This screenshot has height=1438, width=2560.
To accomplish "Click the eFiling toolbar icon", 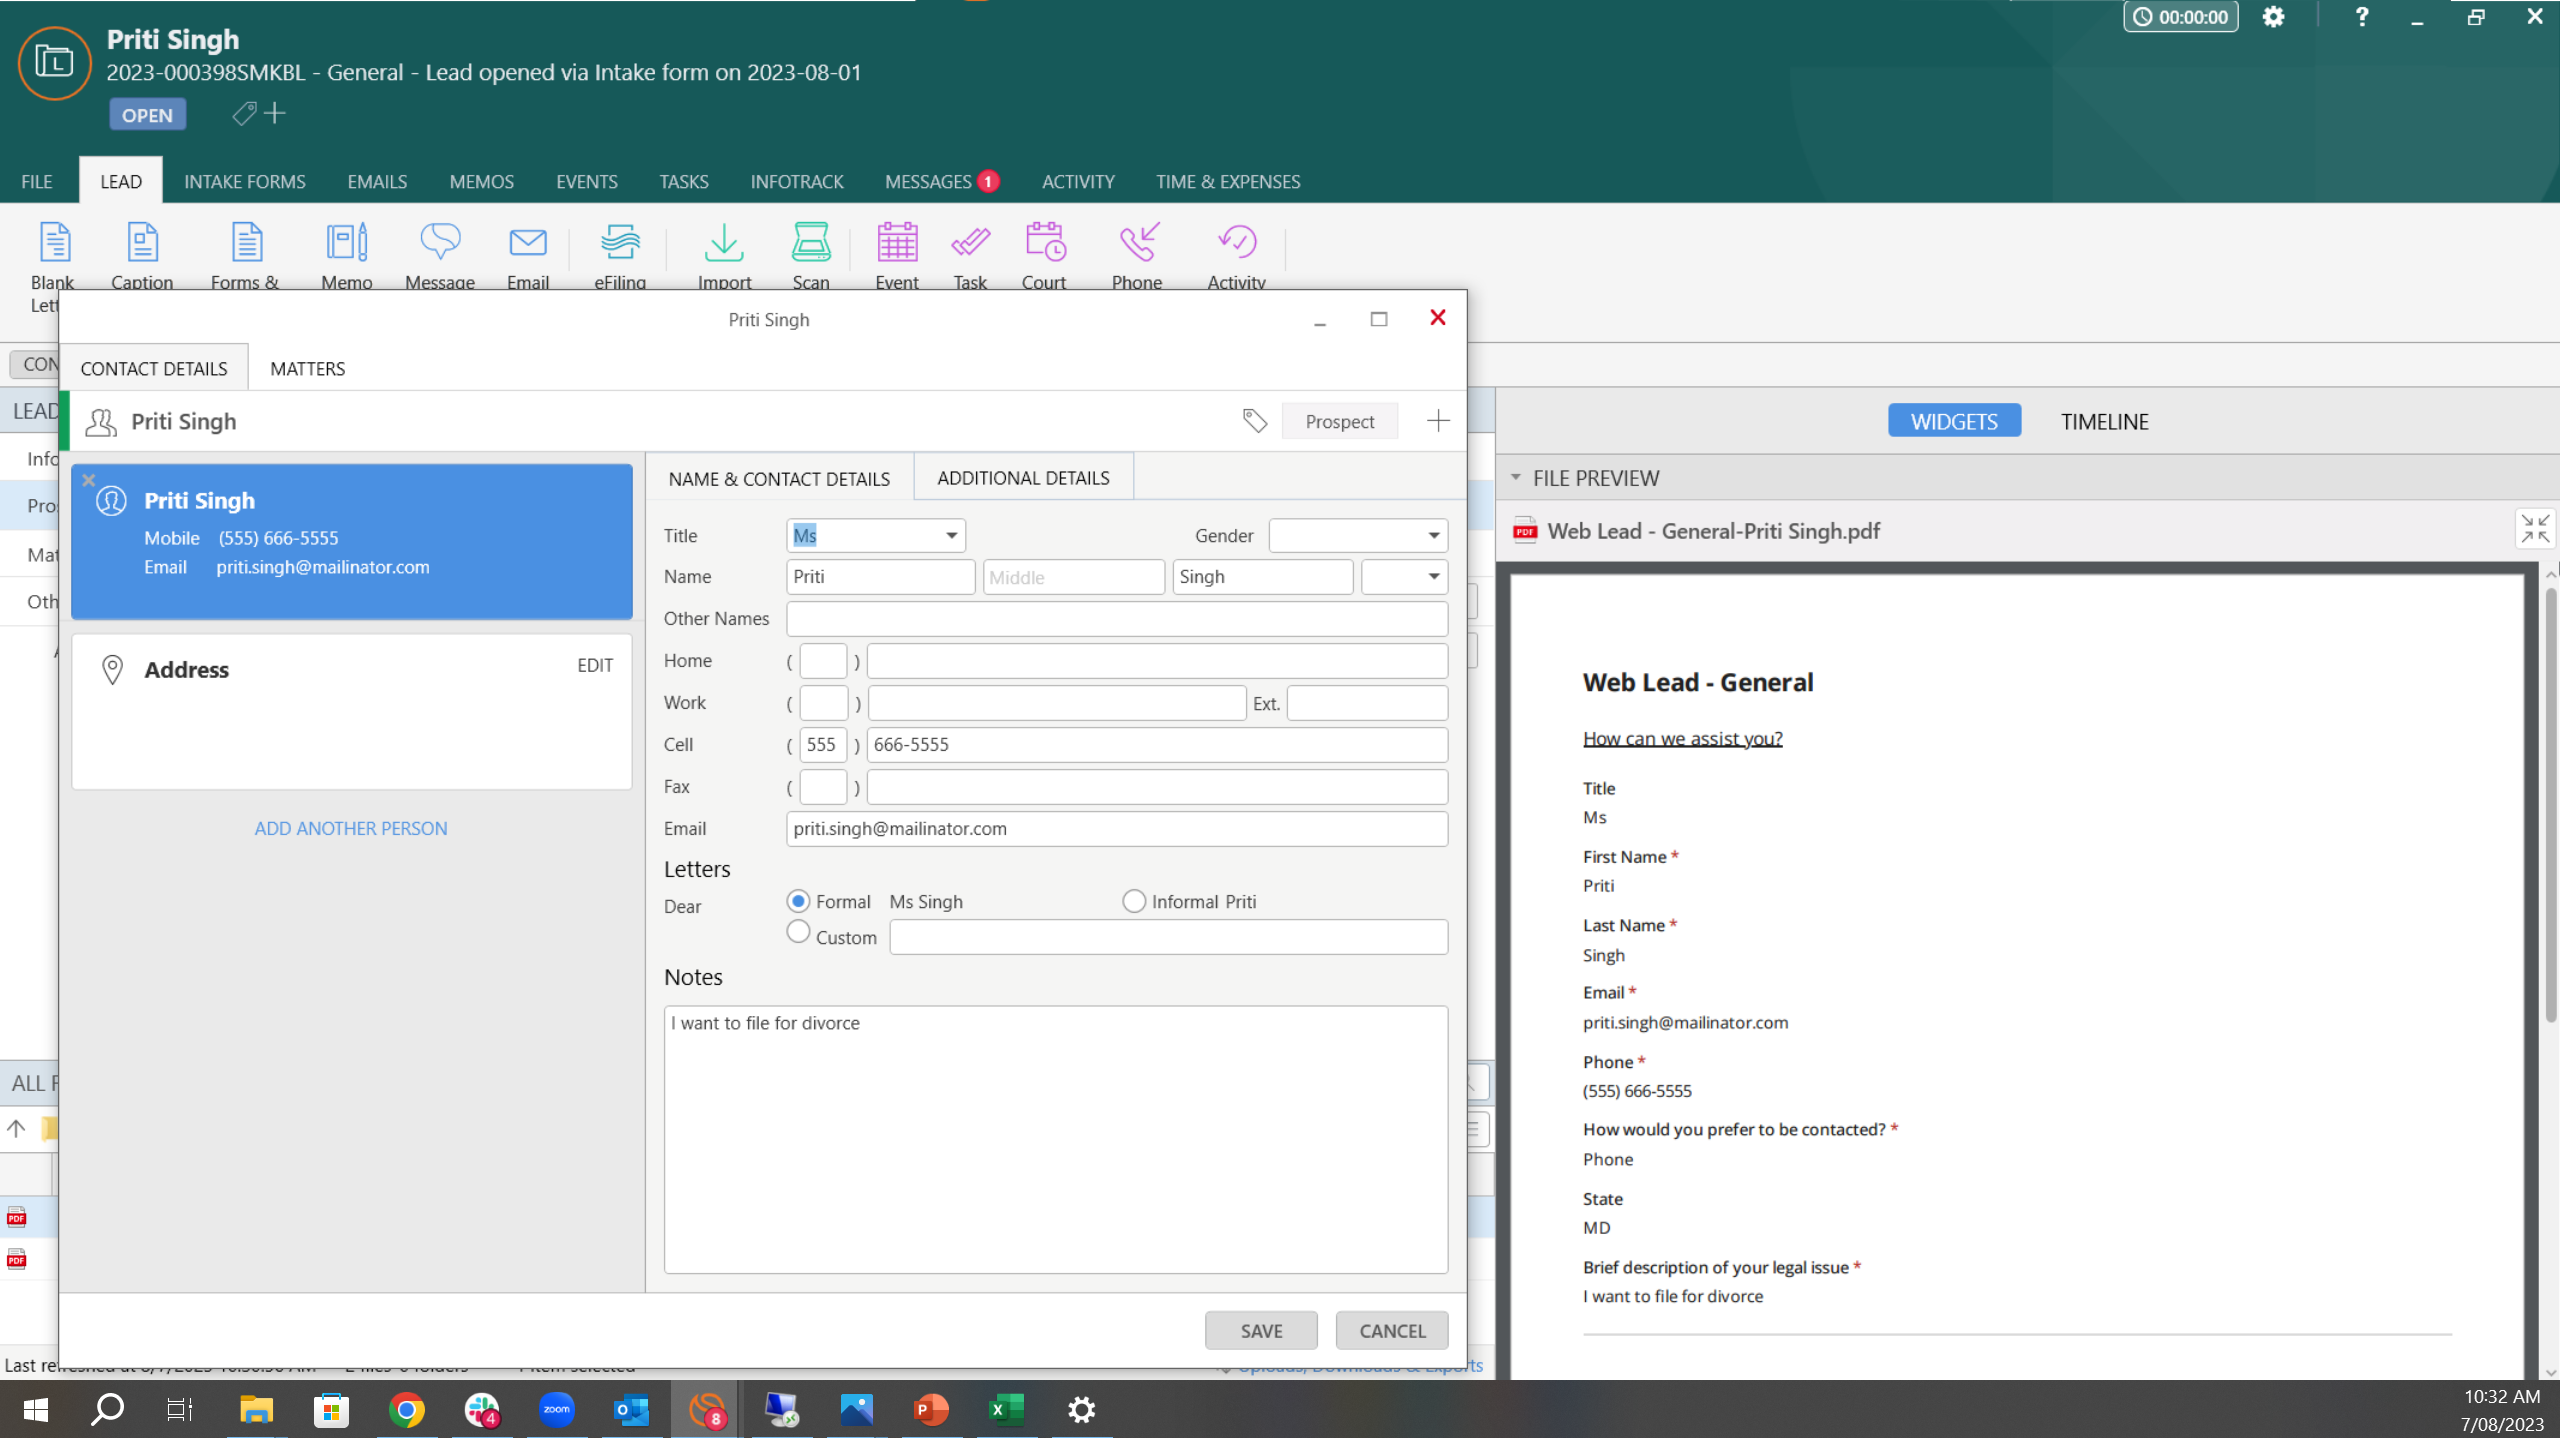I will [620, 243].
